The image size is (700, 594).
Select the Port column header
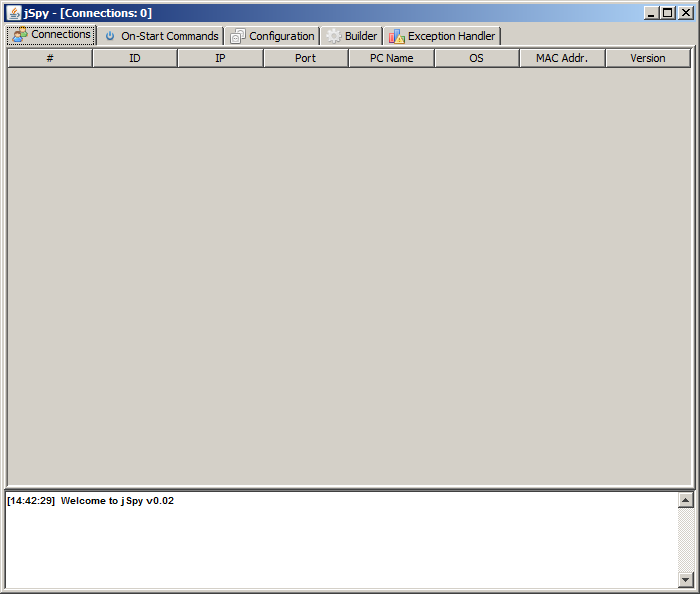click(x=306, y=58)
